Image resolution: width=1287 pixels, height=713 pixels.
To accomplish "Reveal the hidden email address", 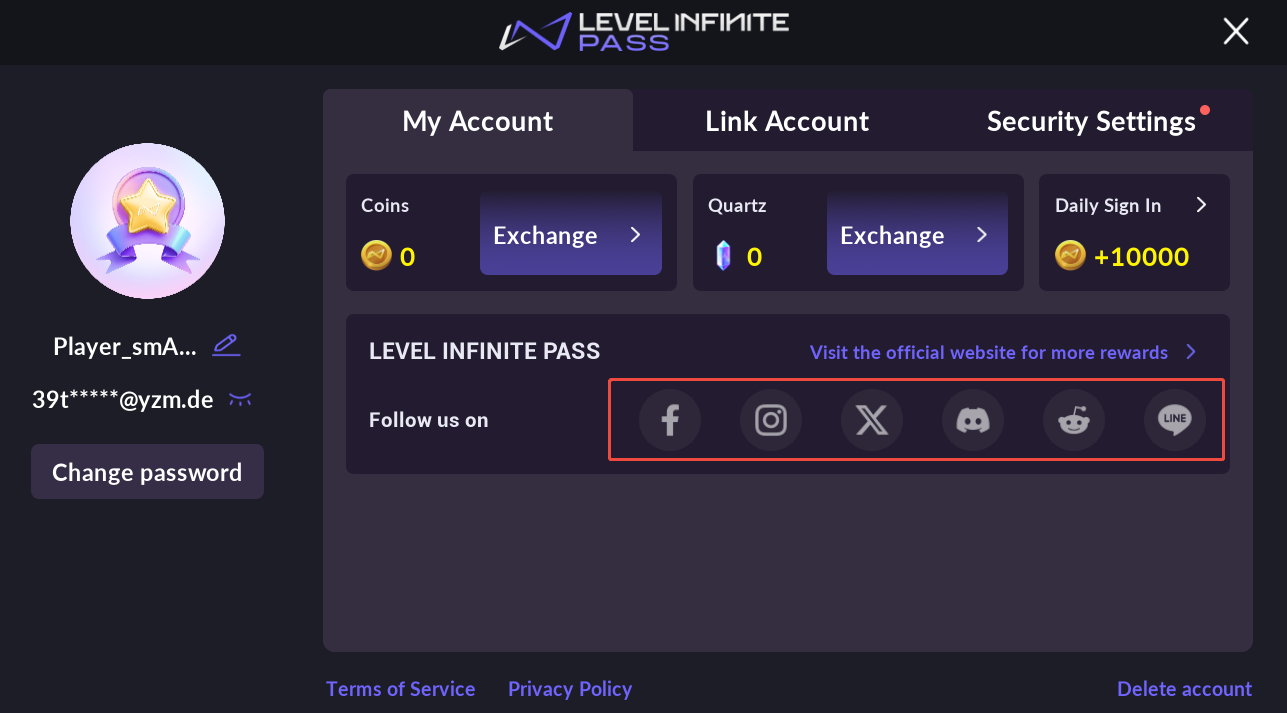I will point(240,400).
